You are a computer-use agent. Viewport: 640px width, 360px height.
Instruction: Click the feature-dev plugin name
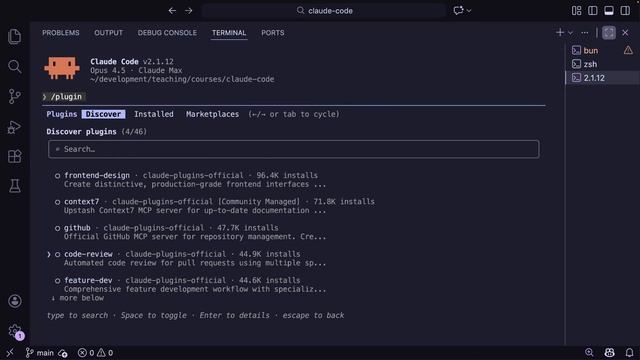click(88, 280)
